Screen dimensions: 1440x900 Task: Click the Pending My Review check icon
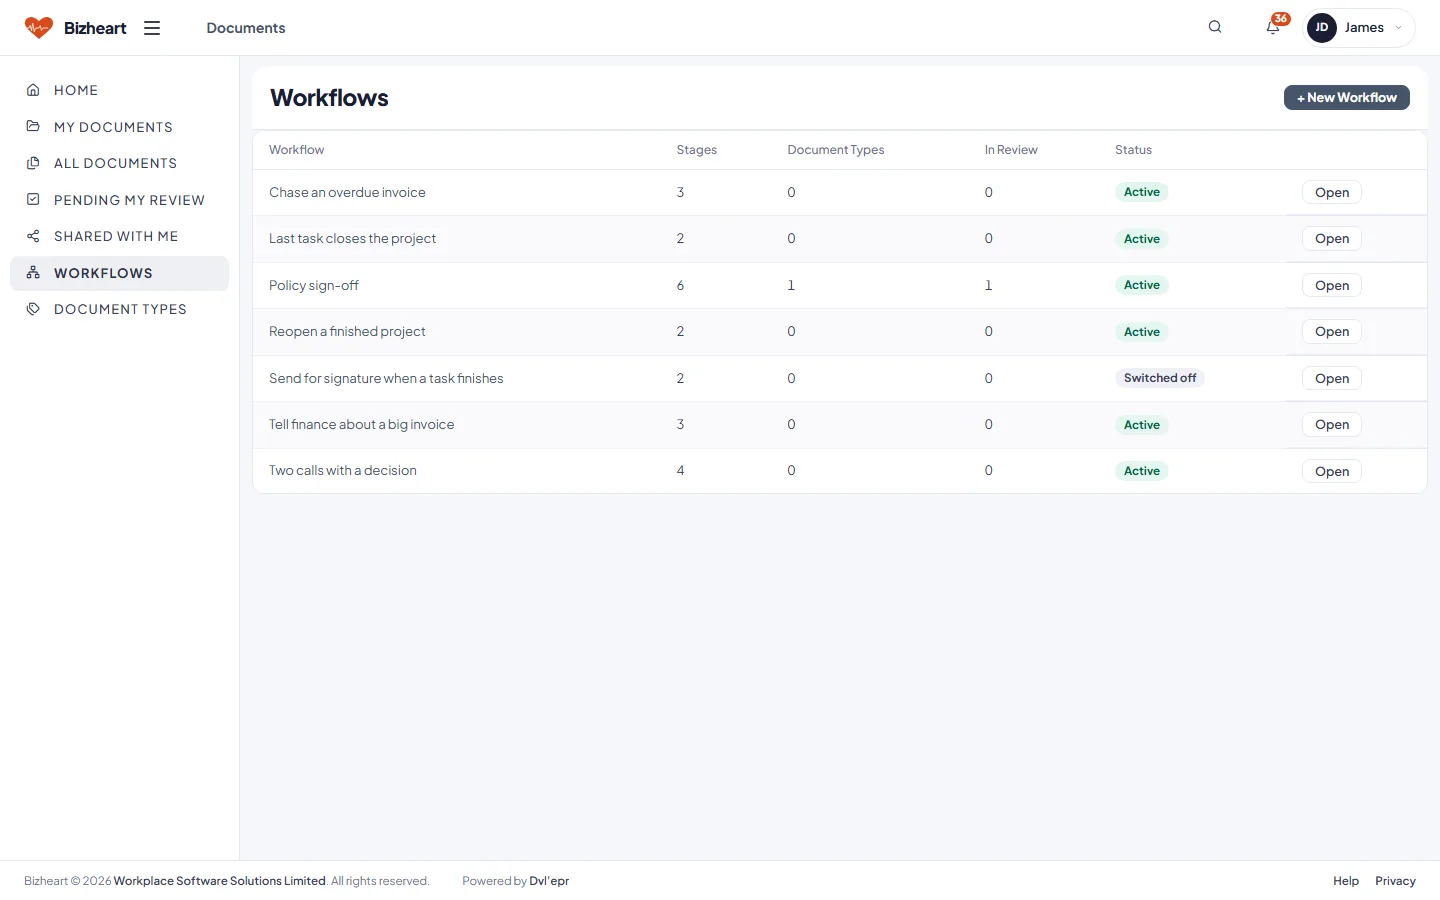[33, 200]
